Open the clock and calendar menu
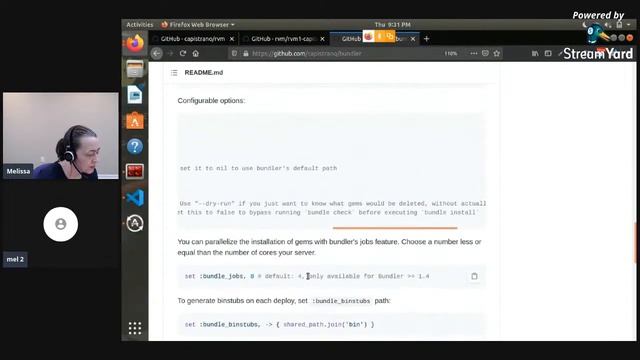 [393, 24]
